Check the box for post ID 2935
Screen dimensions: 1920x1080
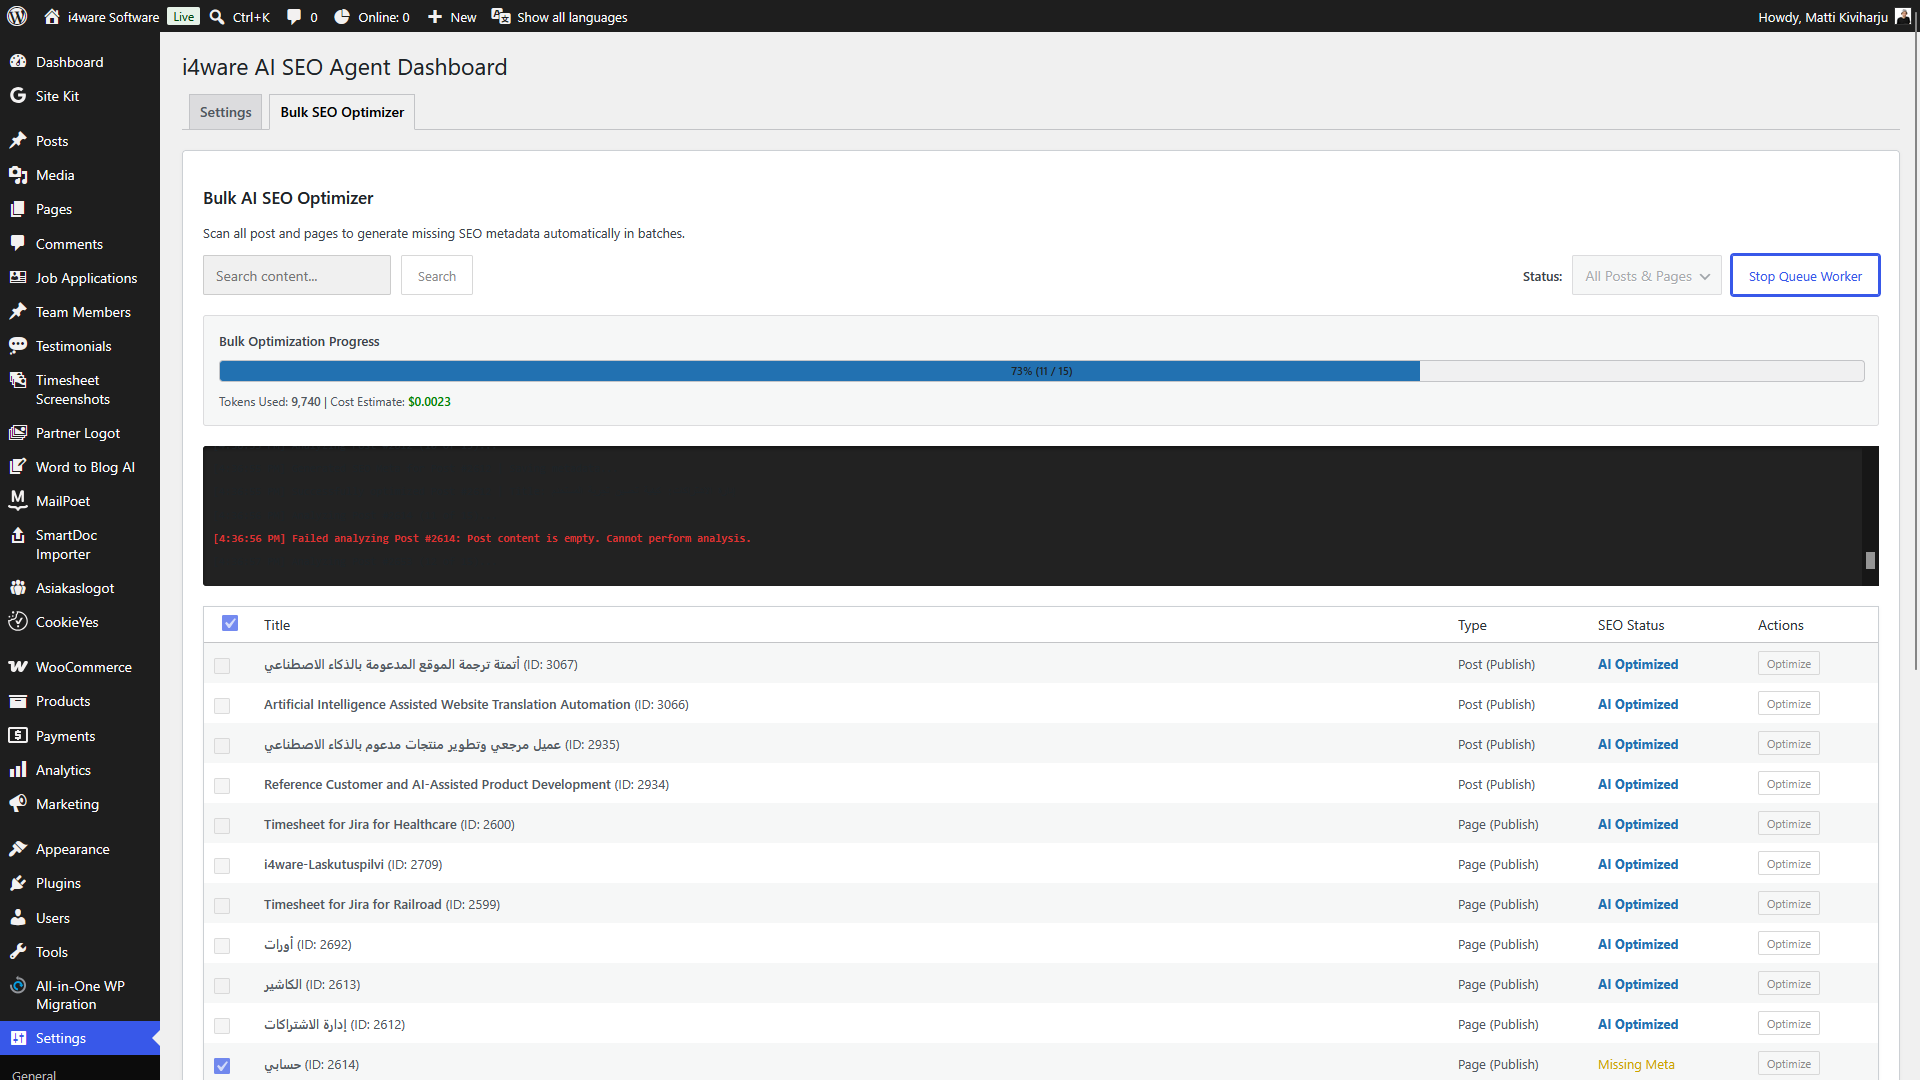(222, 745)
